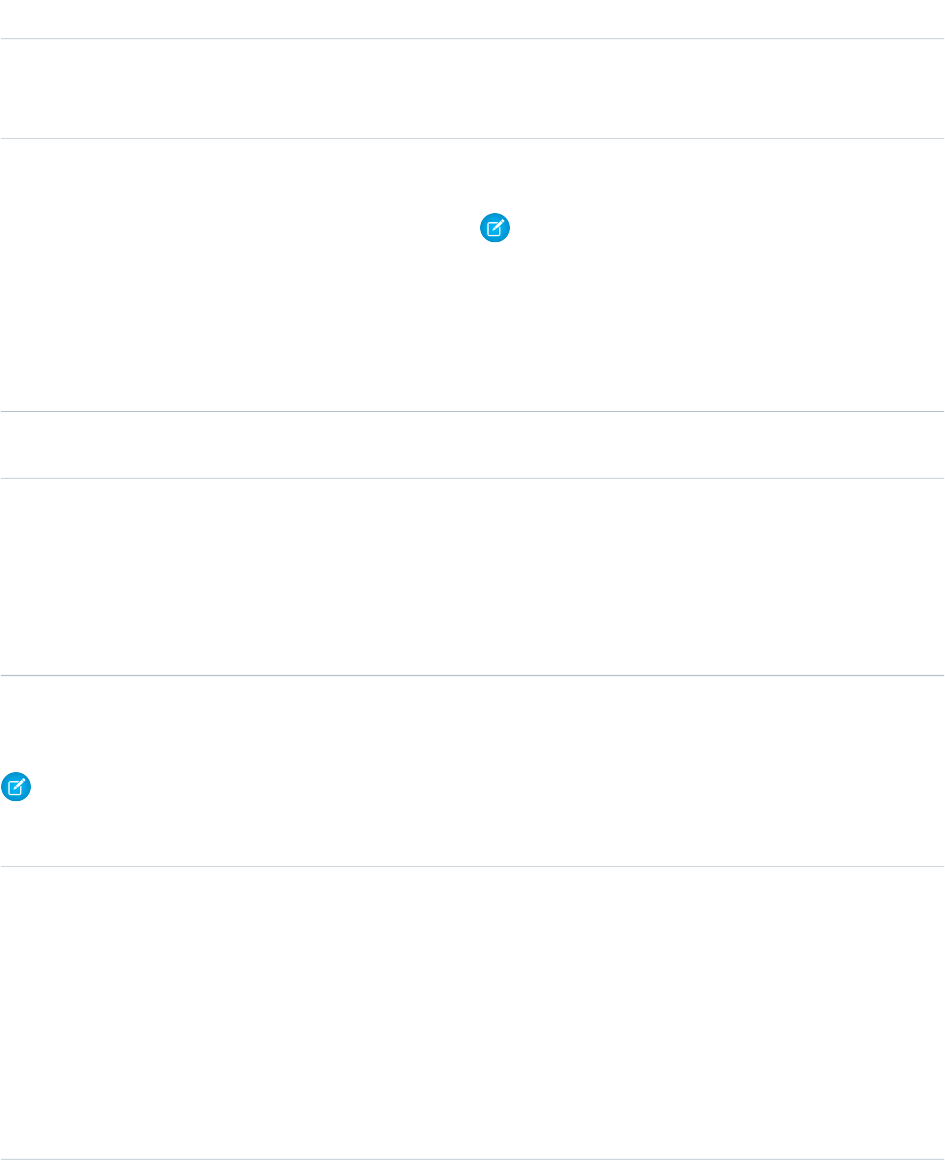Click the divider line directly above the centered note icon row
Screen dimensions: 945x1160
(472, 138)
